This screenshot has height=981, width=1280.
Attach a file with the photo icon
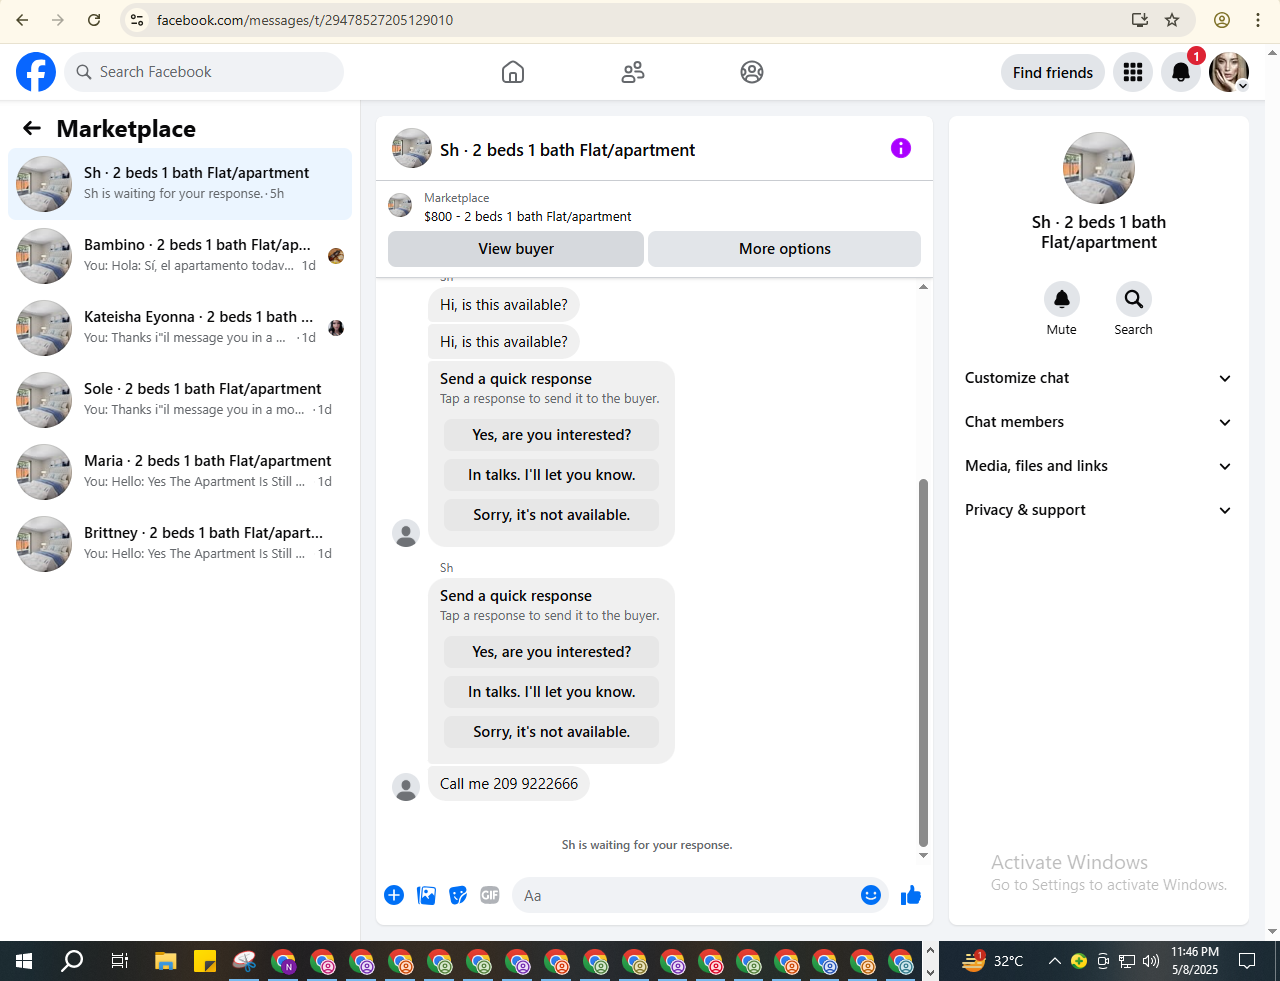(x=427, y=895)
